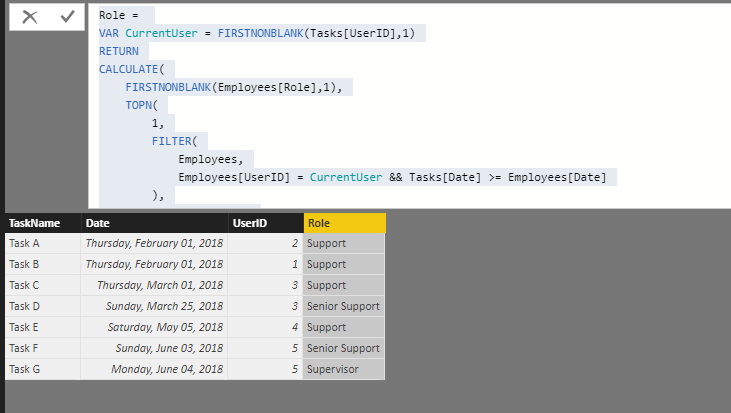Select the Date column header
This screenshot has width=731, height=413.
click(154, 223)
